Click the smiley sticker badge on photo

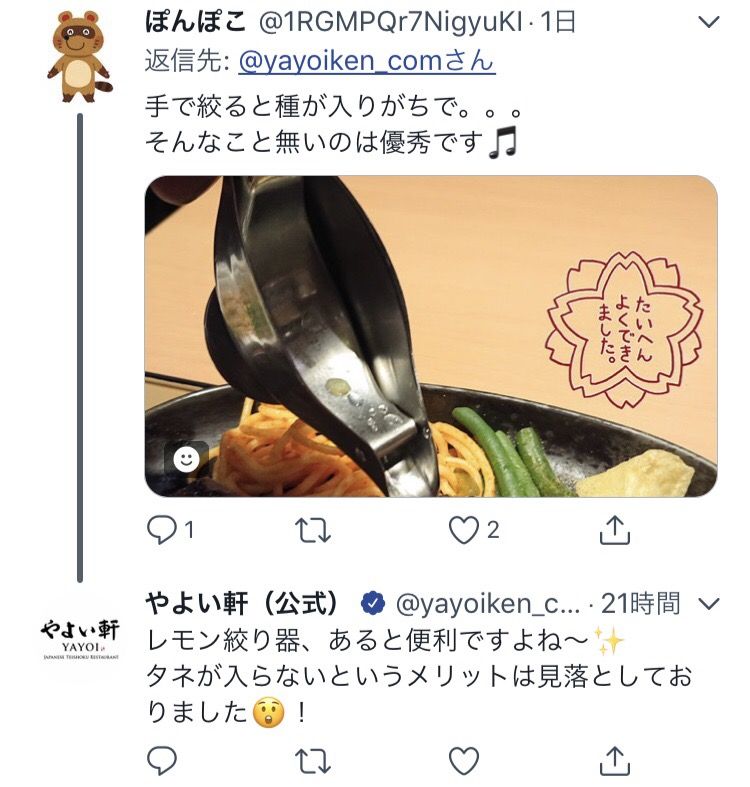[186, 459]
